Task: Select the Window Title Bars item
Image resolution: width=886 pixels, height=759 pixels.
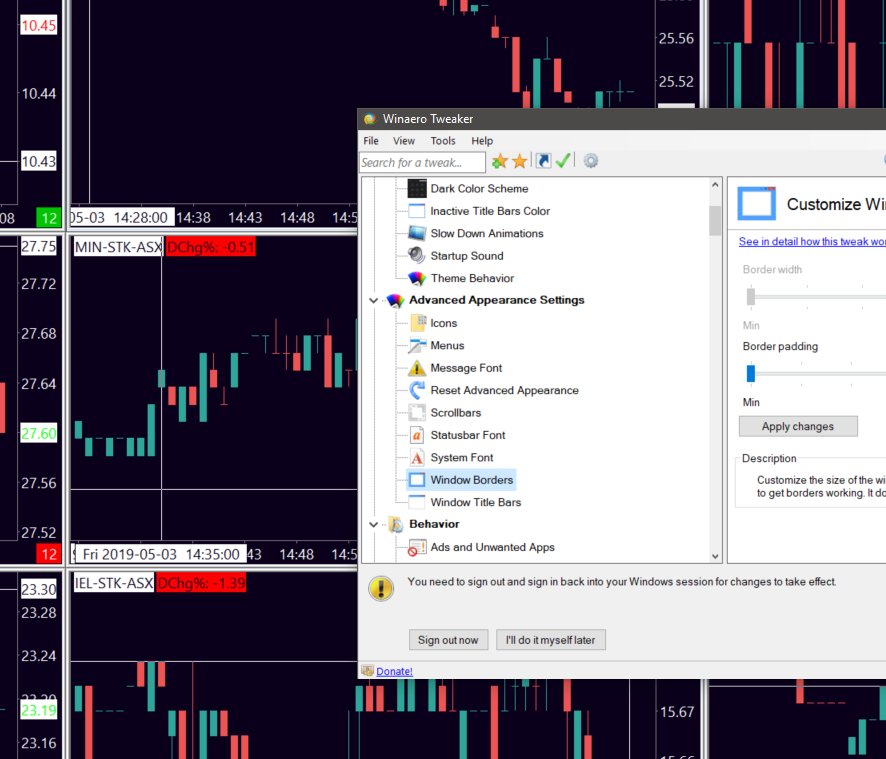Action: pos(476,502)
